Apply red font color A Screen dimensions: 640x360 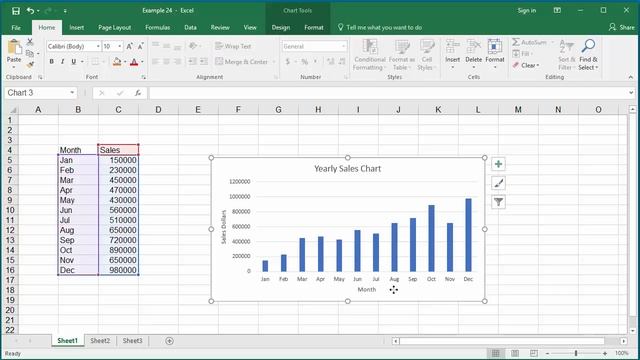(x=134, y=62)
